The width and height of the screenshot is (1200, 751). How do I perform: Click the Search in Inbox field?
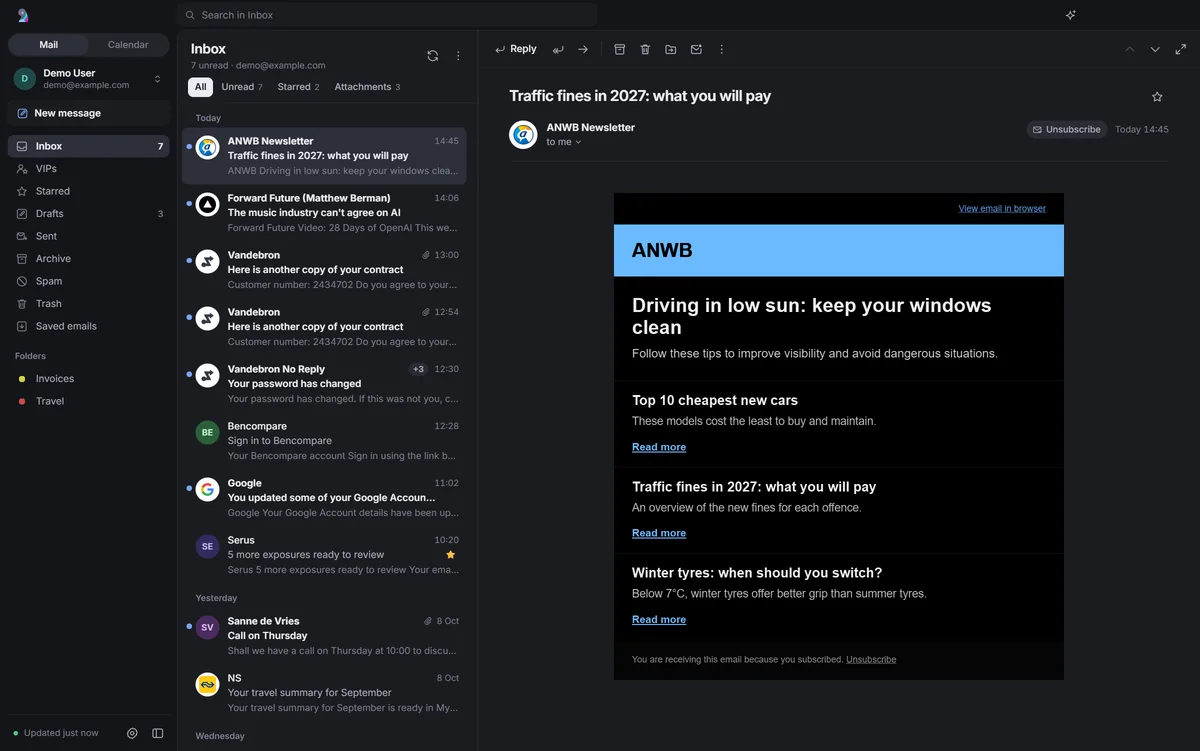tap(387, 15)
